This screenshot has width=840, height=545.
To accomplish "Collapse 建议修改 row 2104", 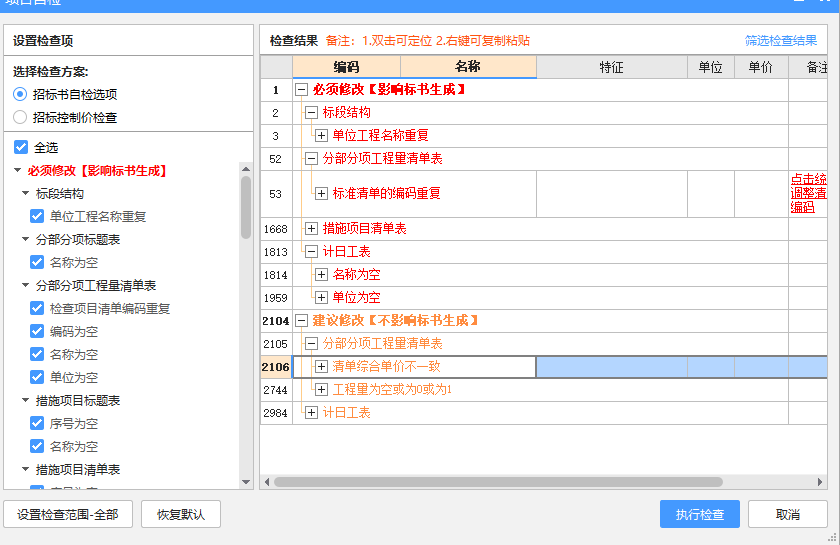I will (x=302, y=321).
